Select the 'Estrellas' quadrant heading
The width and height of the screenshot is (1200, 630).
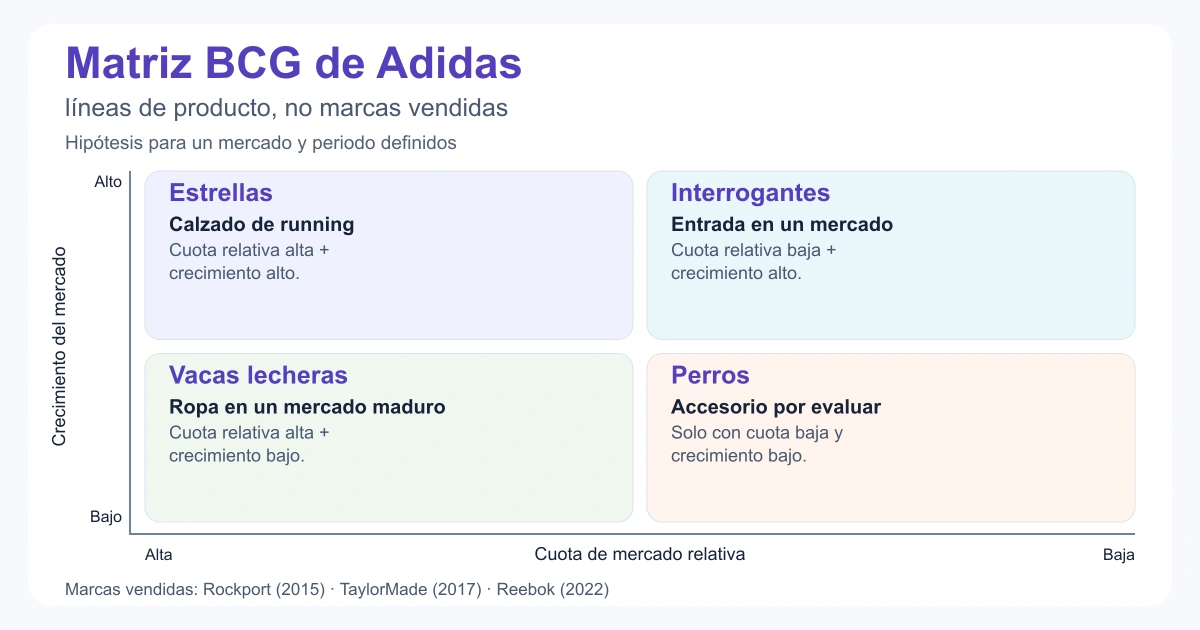click(x=221, y=193)
